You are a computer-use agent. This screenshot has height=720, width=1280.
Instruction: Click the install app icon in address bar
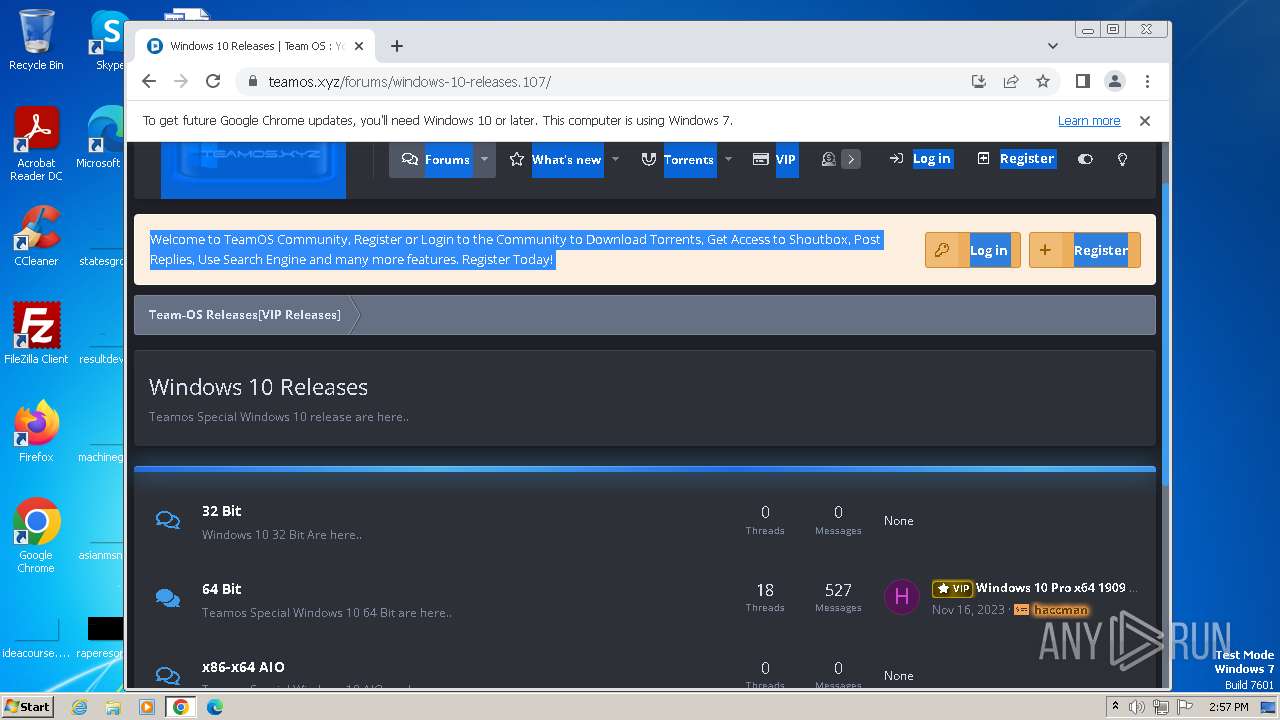coord(979,81)
